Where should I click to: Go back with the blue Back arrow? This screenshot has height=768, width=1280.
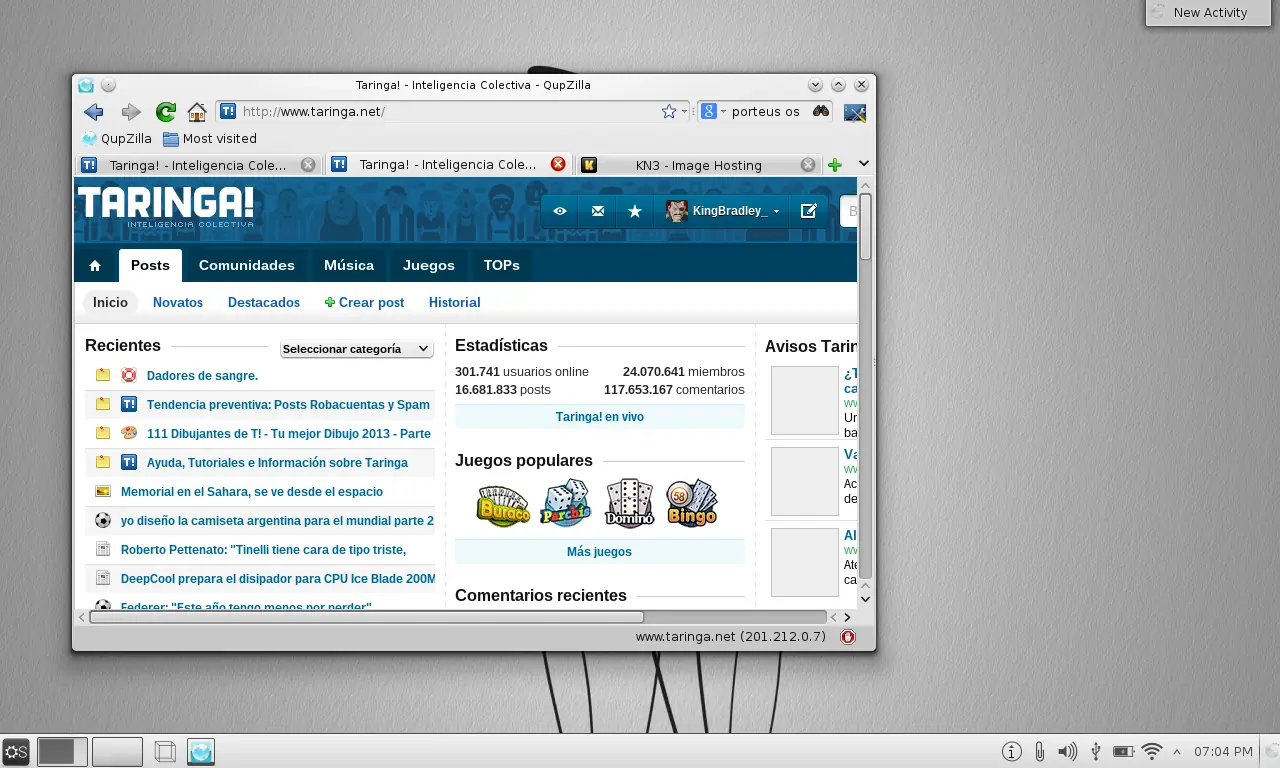(94, 112)
